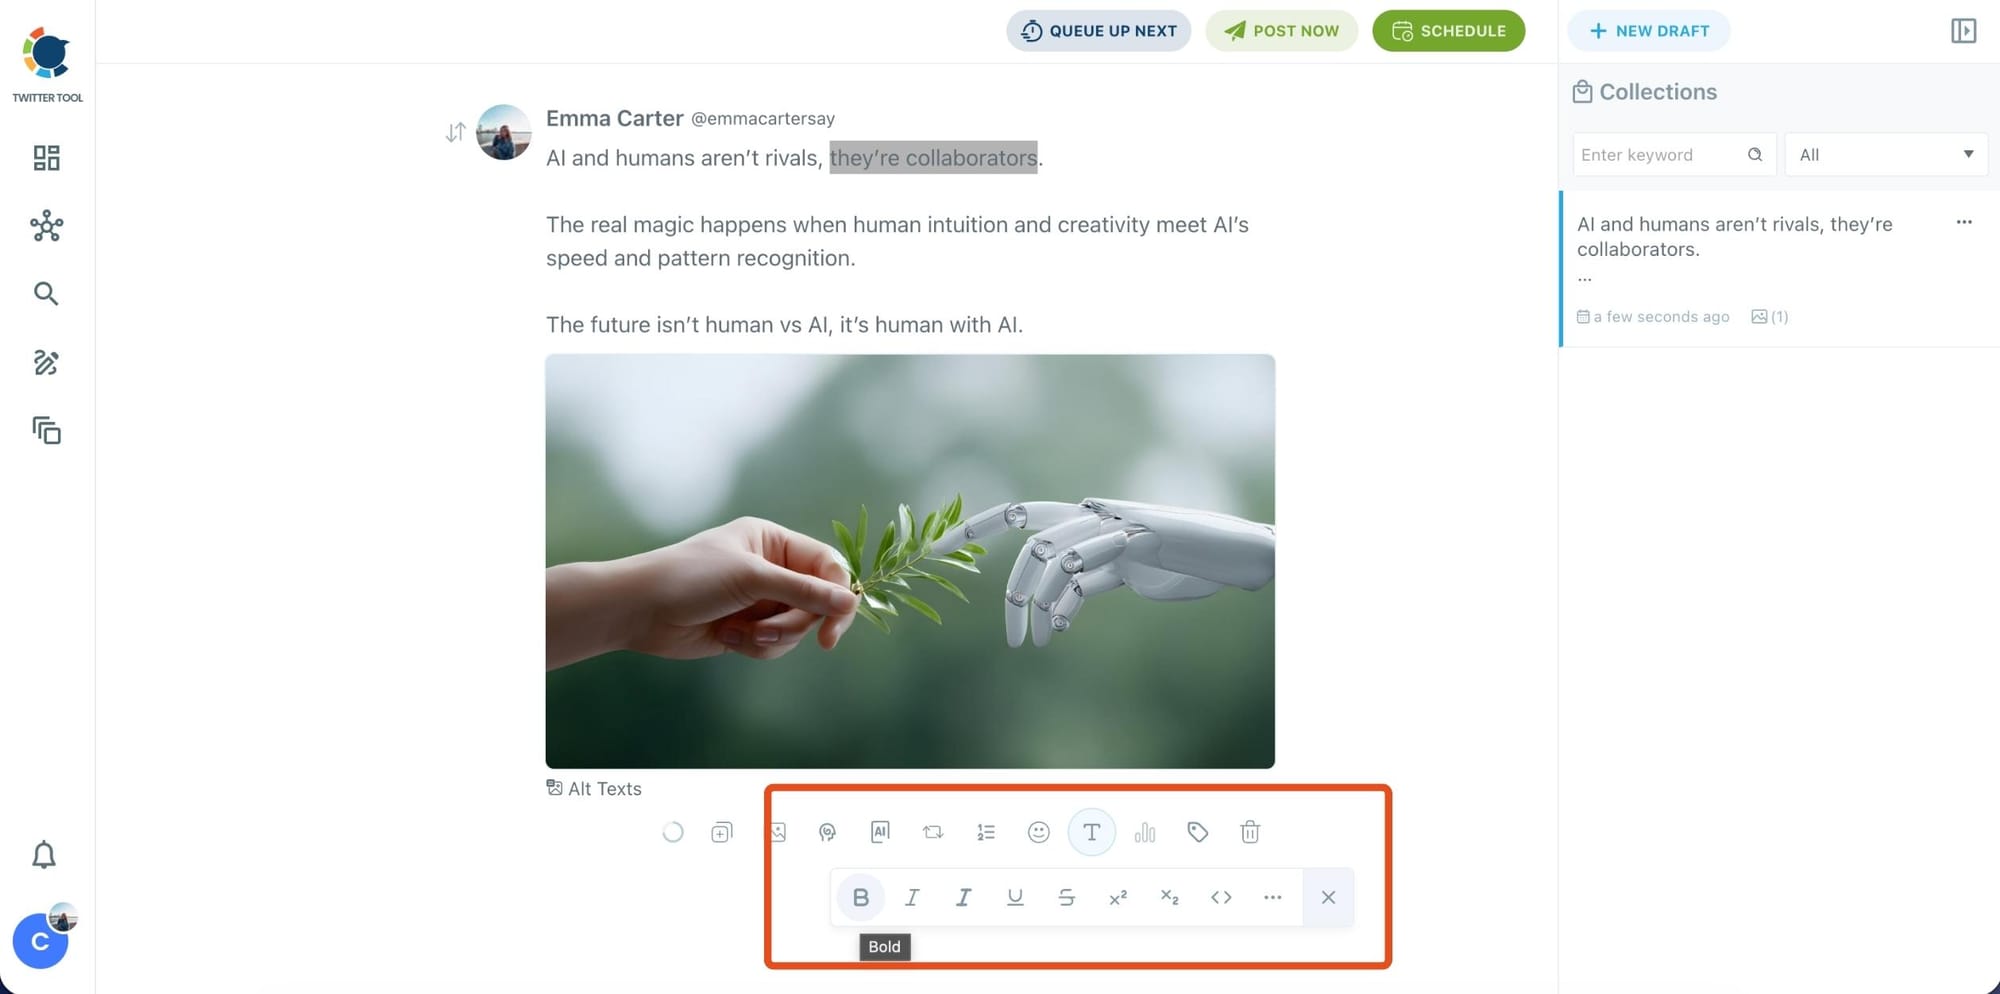Open the Alt Texts link

click(594, 788)
